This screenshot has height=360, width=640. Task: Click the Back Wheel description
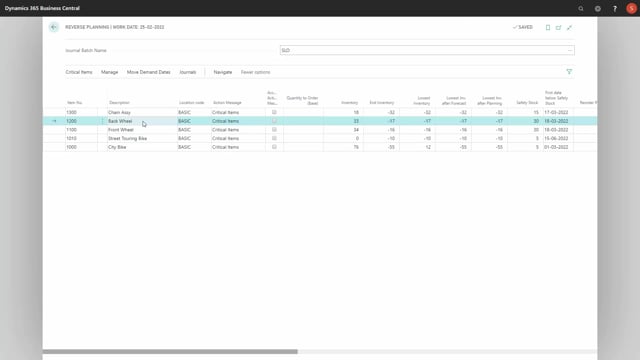pos(120,121)
